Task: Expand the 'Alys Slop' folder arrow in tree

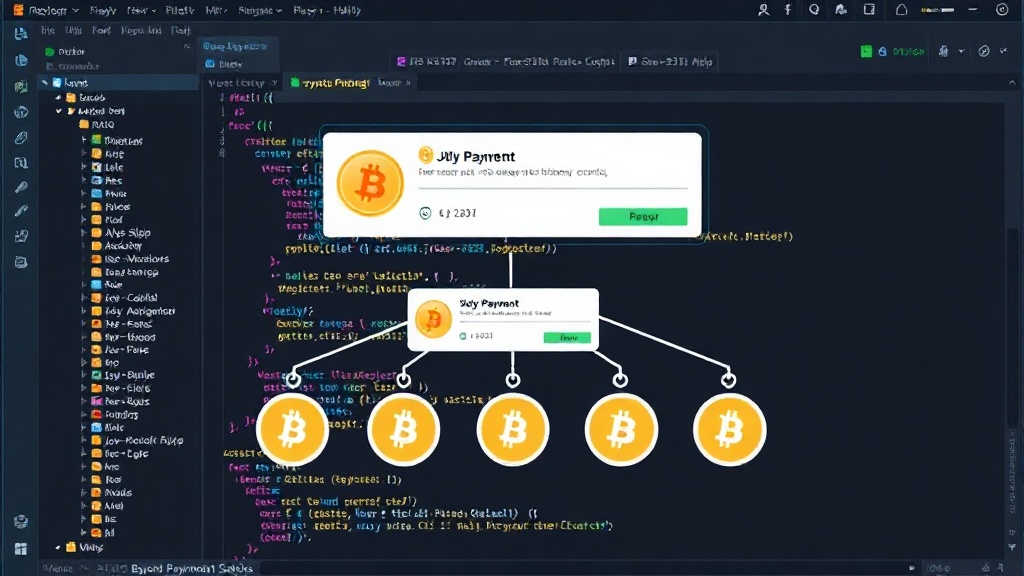Action: [84, 232]
